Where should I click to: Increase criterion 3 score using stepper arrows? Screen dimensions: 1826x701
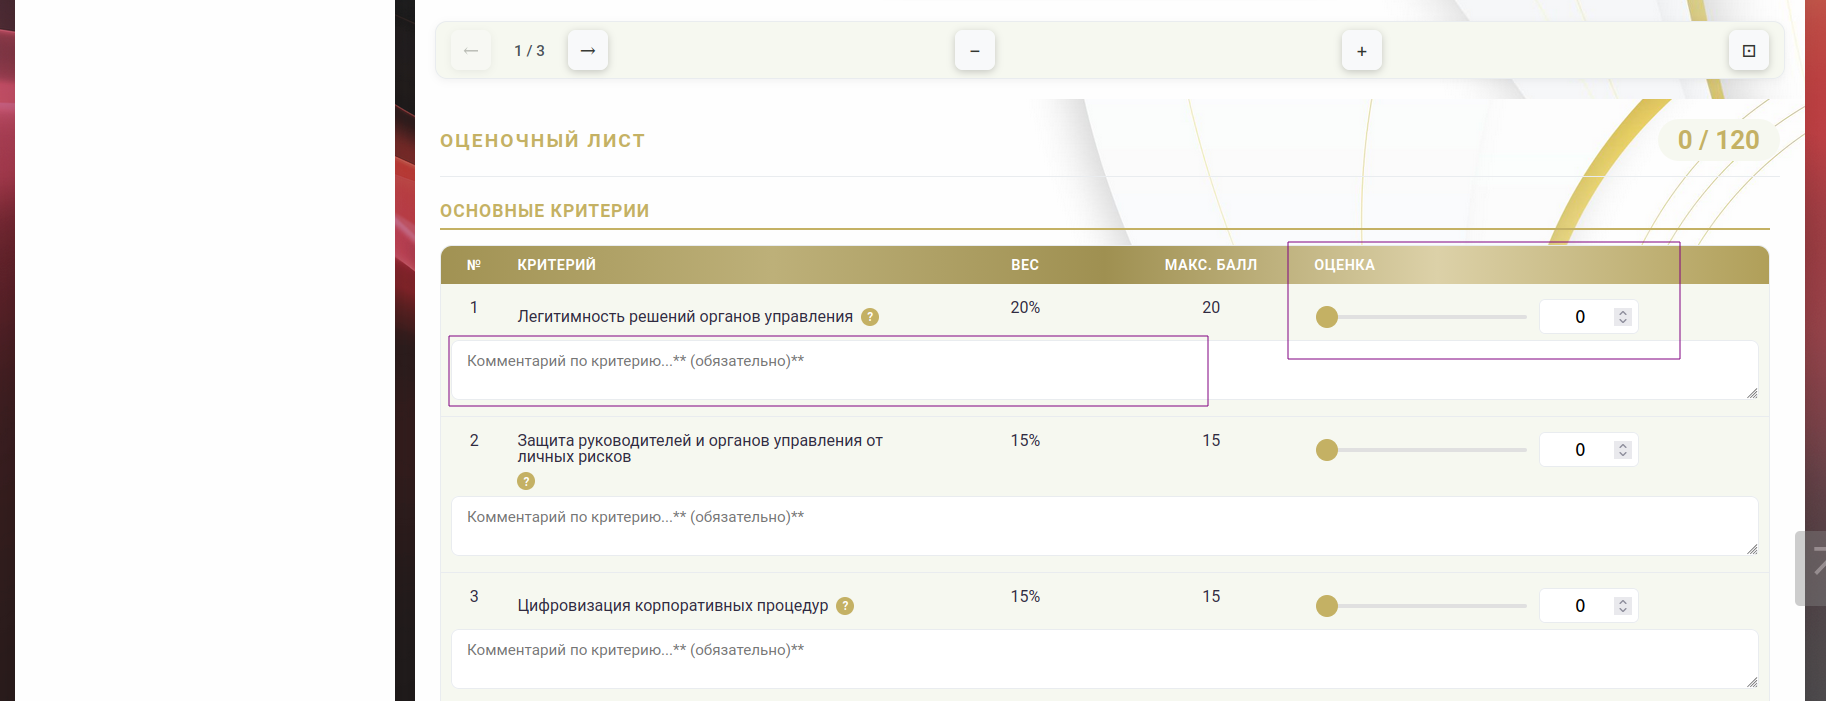(x=1623, y=601)
